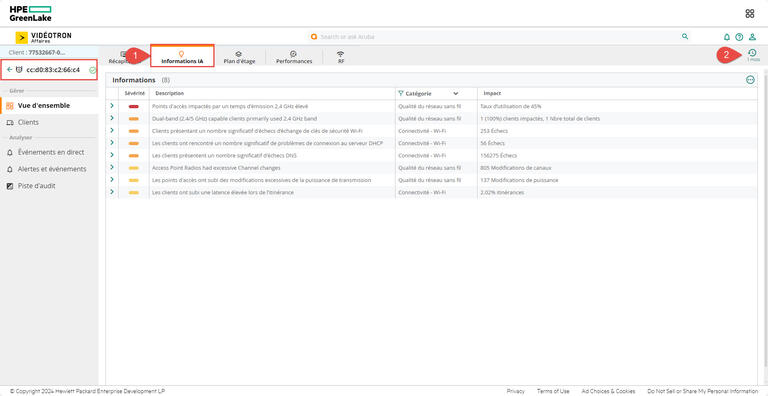Open the Performances tab

coord(294,57)
